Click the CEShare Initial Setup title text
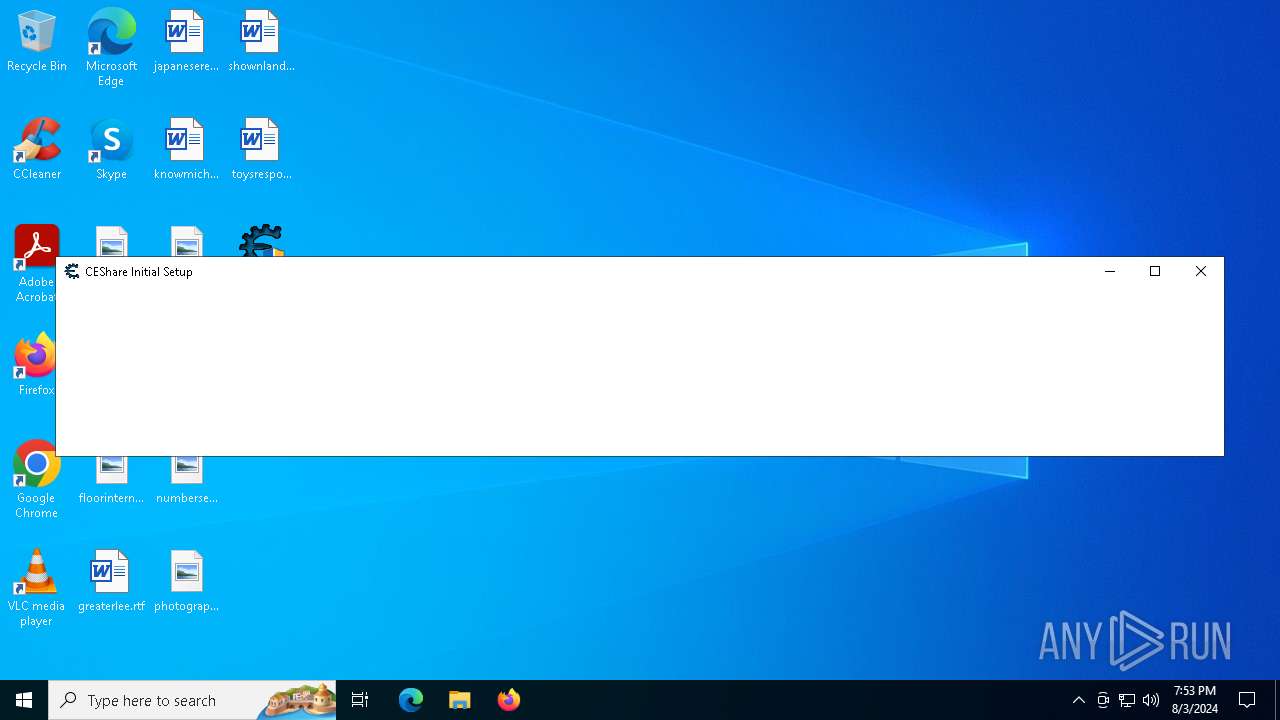Viewport: 1280px width, 720px height. tap(139, 272)
